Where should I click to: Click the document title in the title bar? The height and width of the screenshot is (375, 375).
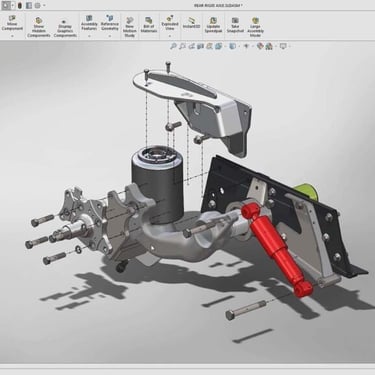click(218, 5)
